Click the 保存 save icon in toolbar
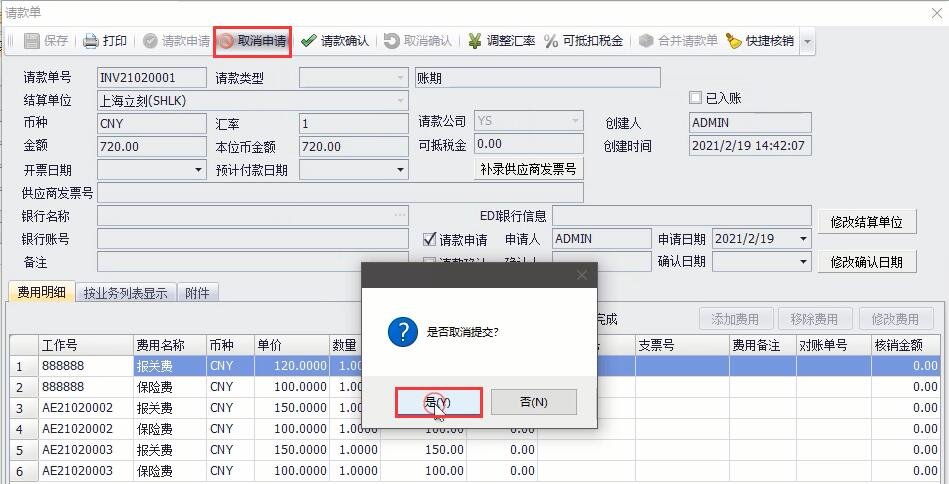949x484 pixels. [32, 41]
